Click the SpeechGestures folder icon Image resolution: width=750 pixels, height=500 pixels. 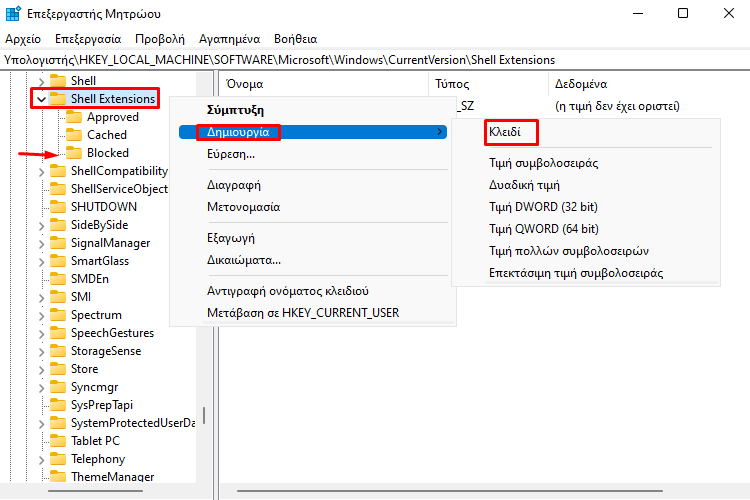click(58, 333)
